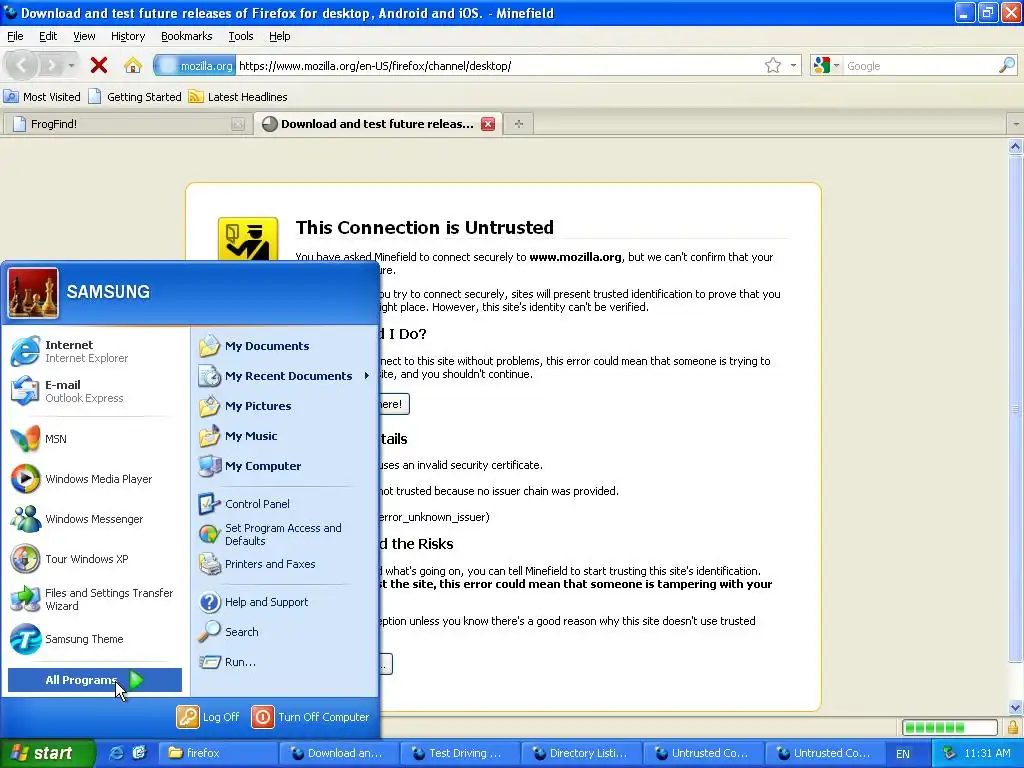This screenshot has width=1024, height=768.
Task: Click Internet Explorer quick launch icon
Action: point(116,753)
